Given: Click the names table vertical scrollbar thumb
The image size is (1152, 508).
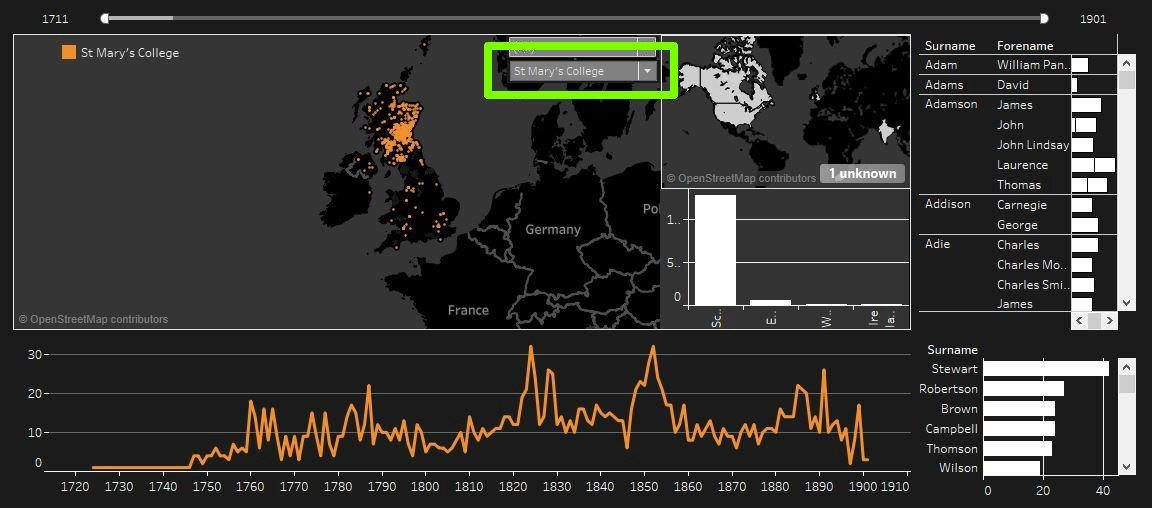Looking at the screenshot, I should [1126, 81].
